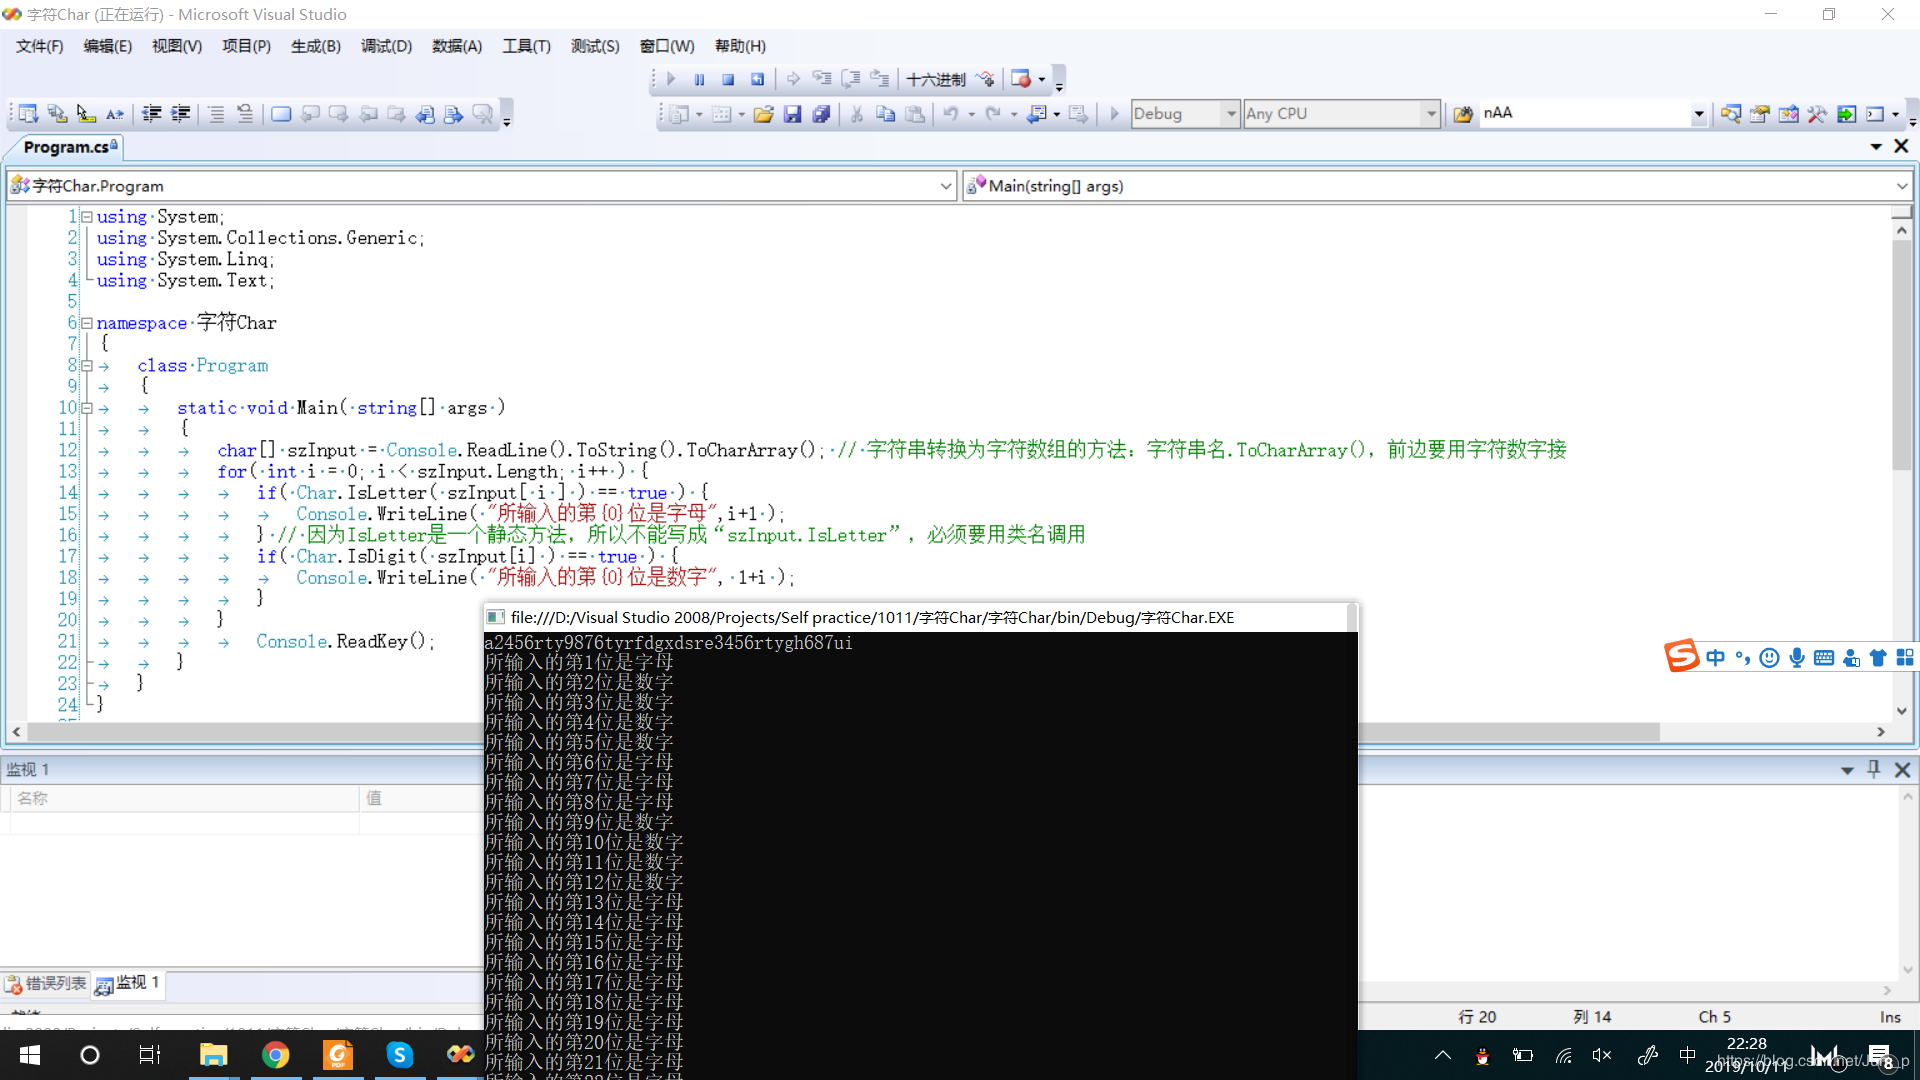Click the Step Into debug icon

822,79
